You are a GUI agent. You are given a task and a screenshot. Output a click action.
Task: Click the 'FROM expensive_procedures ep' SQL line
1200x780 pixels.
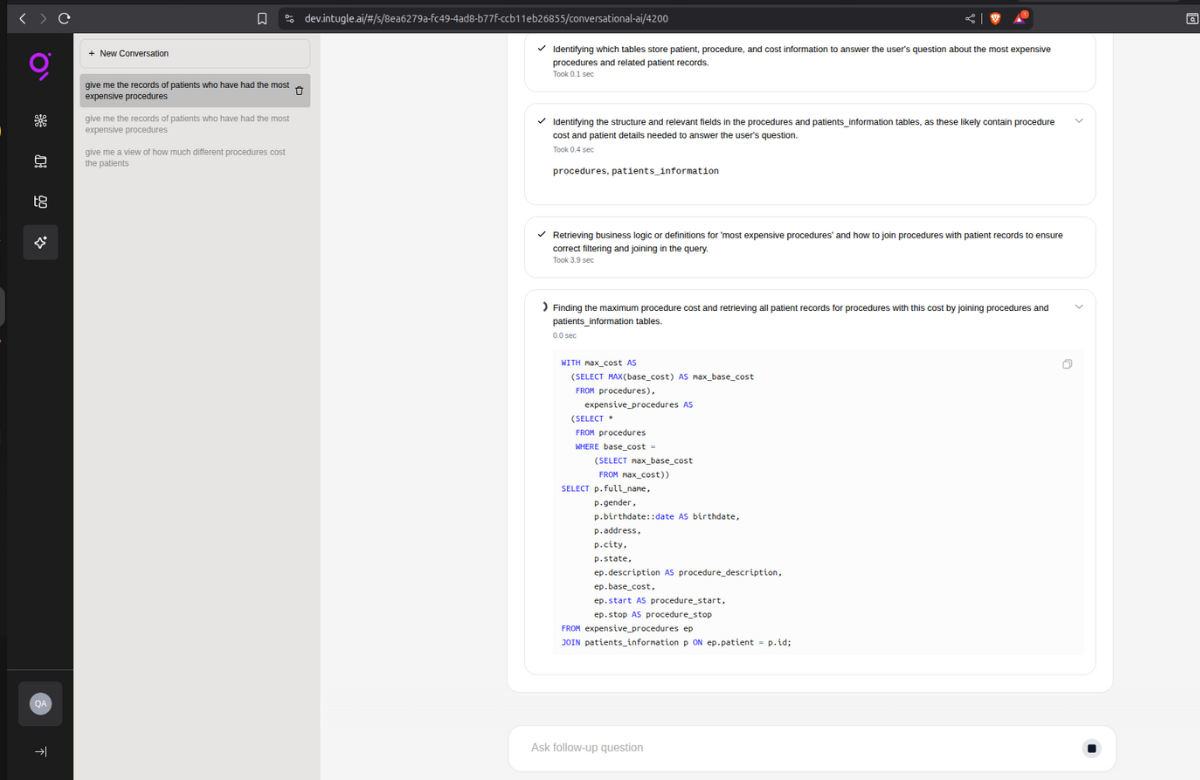tap(627, 628)
